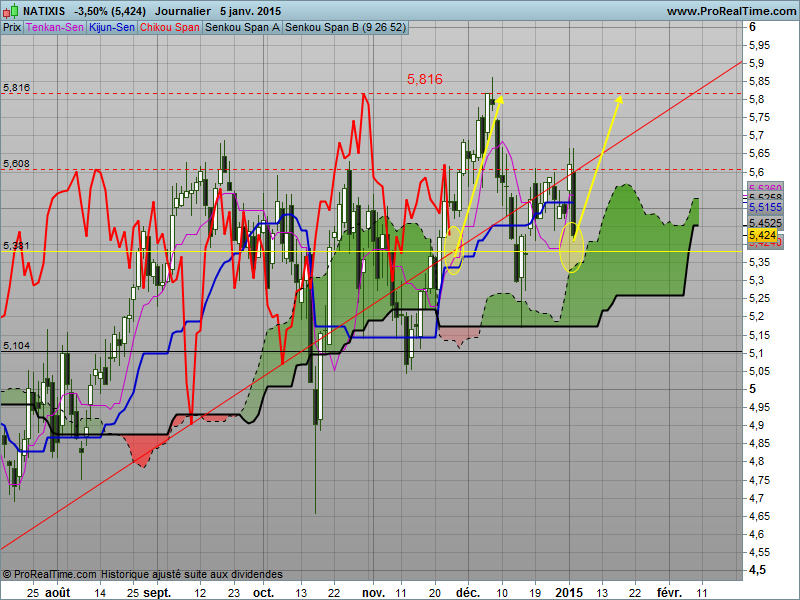The width and height of the screenshot is (800, 600).
Task: Click the Journalier timeframe label
Action: pos(183,11)
